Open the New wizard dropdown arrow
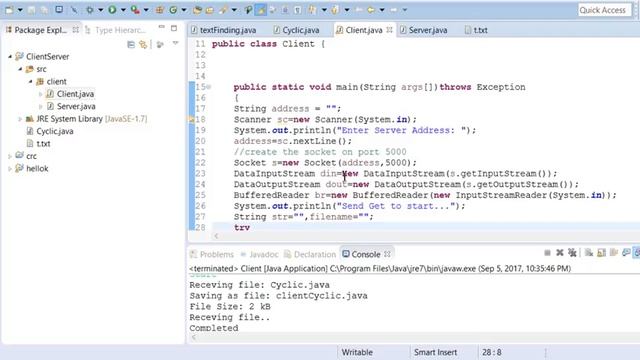 (x=20, y=10)
